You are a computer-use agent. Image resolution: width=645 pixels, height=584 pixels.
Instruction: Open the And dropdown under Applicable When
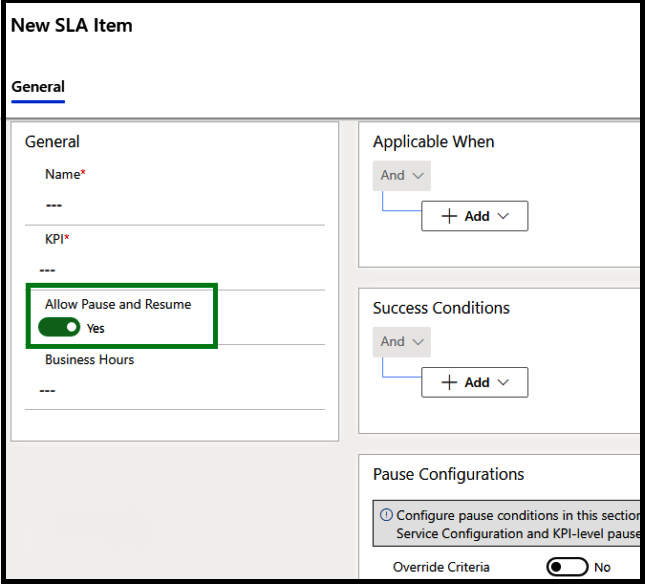[x=401, y=176]
